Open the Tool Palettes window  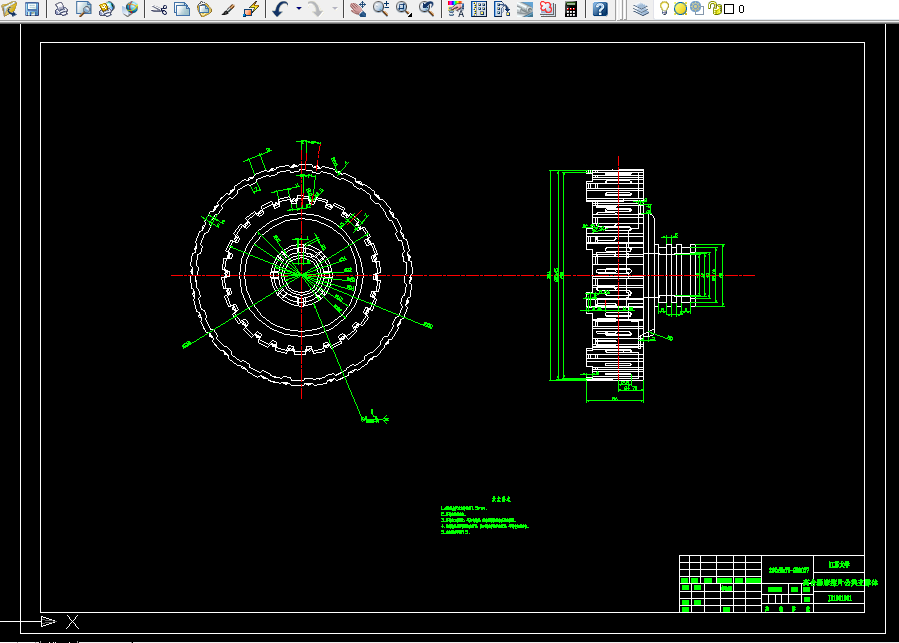pyautogui.click(x=502, y=9)
